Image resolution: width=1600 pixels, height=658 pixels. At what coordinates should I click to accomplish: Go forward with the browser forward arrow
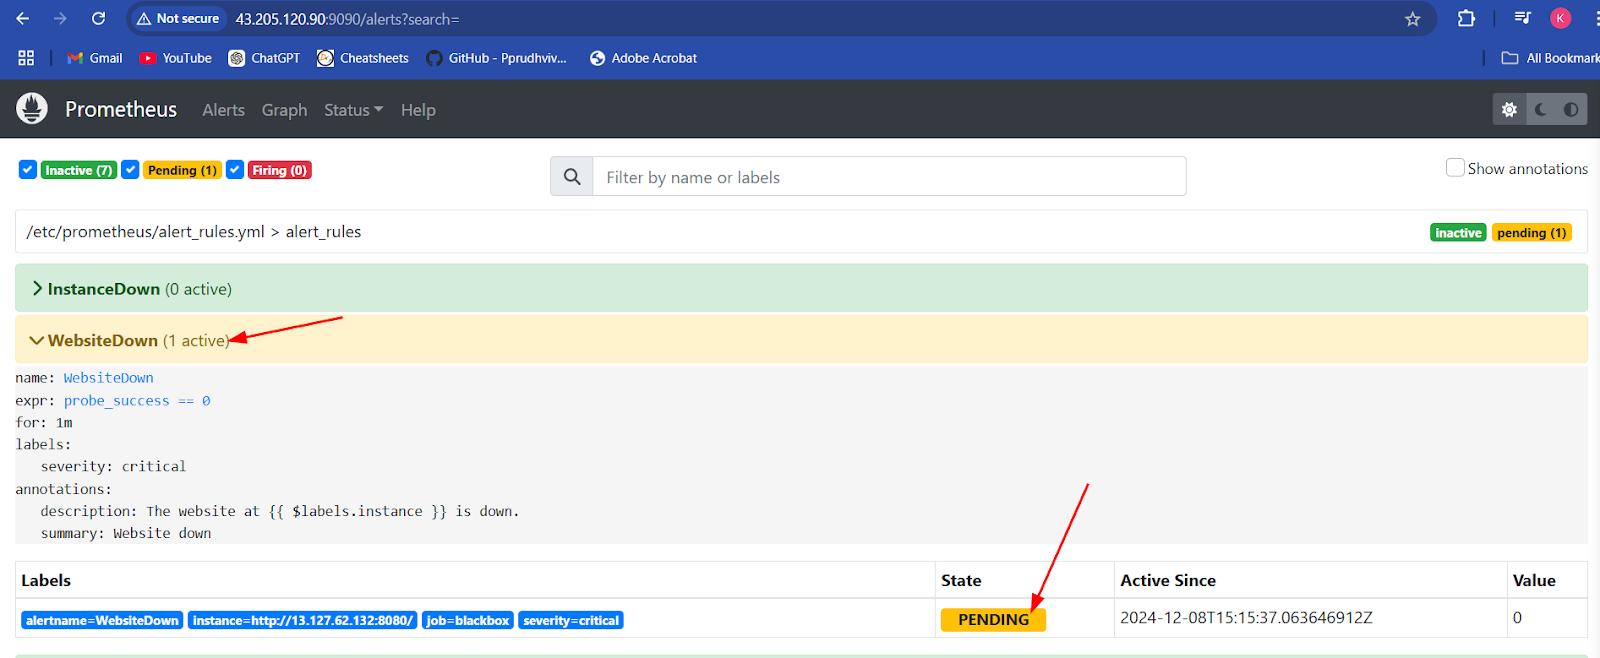tap(60, 18)
